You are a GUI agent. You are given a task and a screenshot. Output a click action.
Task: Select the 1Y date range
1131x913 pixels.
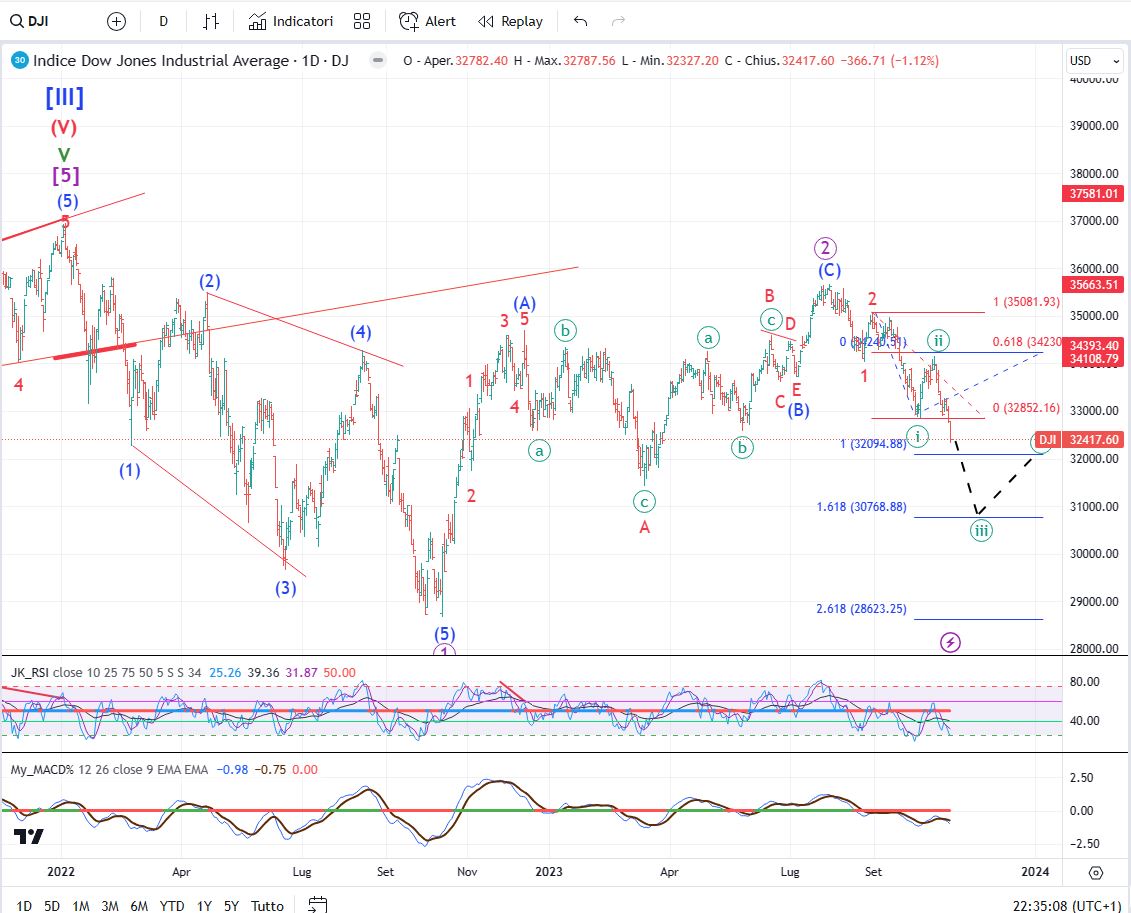[204, 905]
